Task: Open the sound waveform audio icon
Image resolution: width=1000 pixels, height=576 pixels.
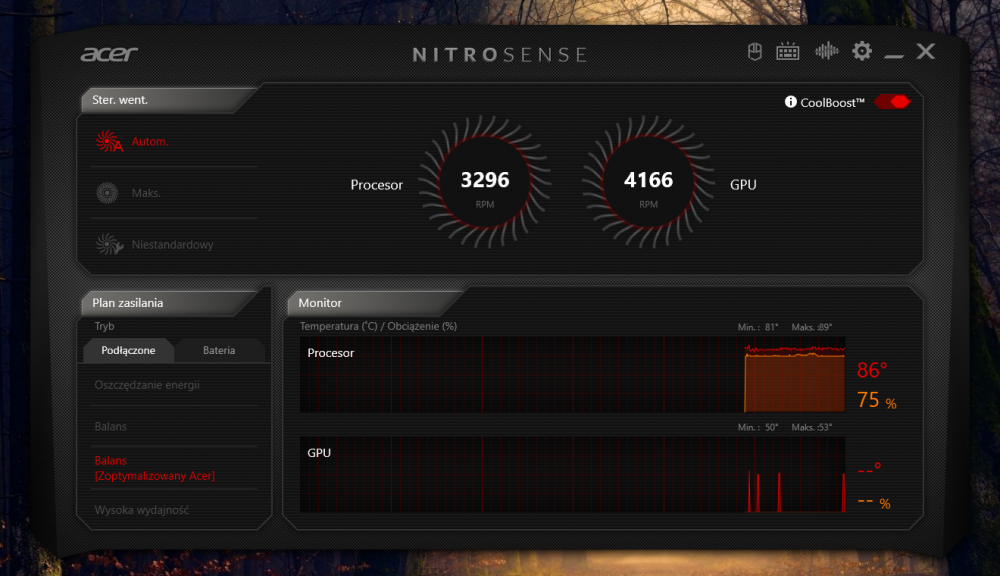Action: (826, 51)
